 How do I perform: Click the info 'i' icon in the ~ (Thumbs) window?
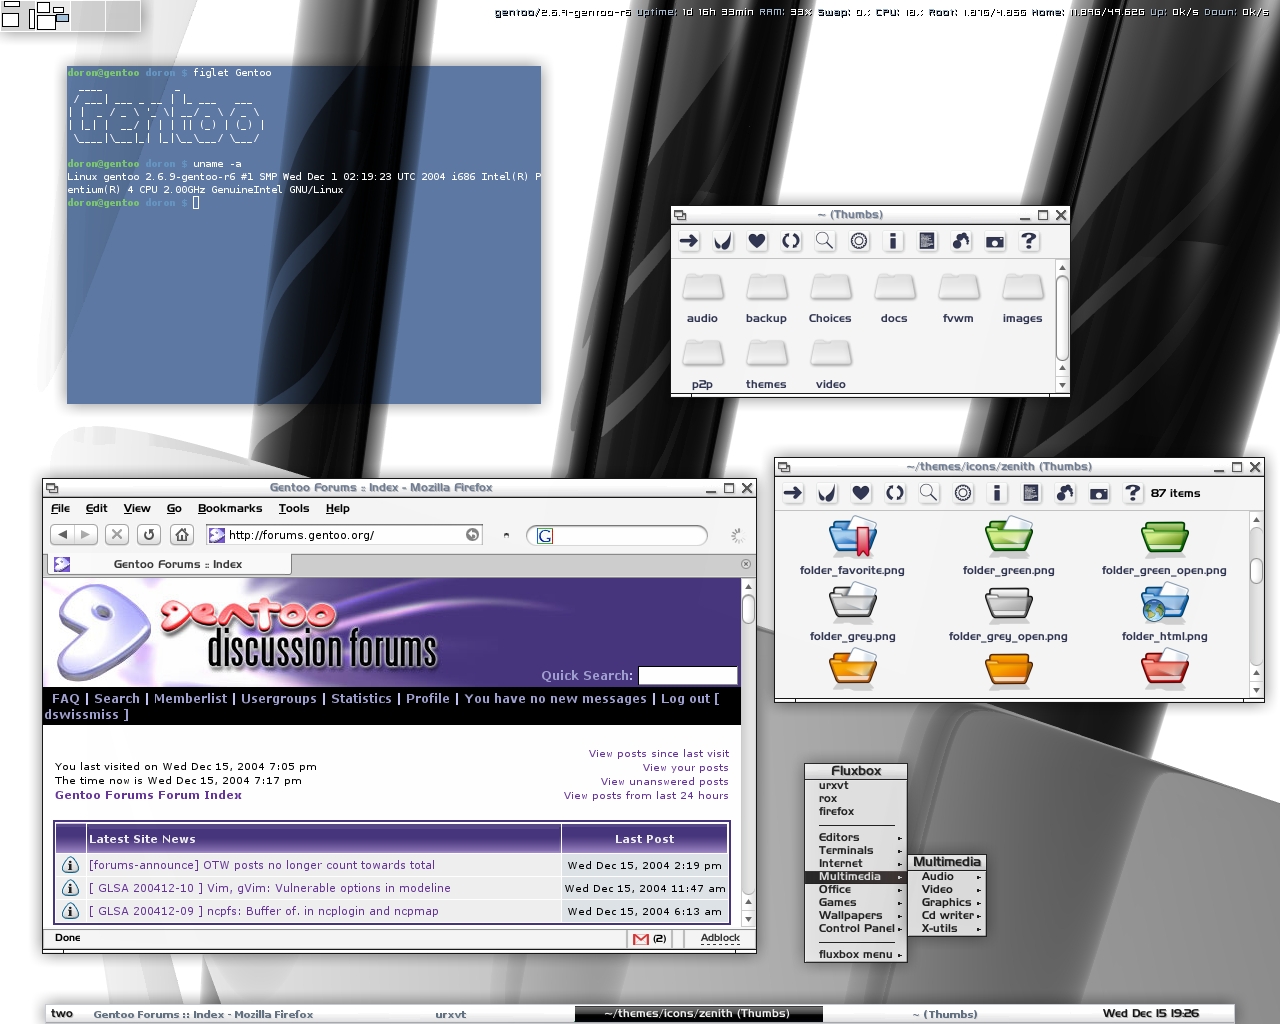[x=893, y=241]
